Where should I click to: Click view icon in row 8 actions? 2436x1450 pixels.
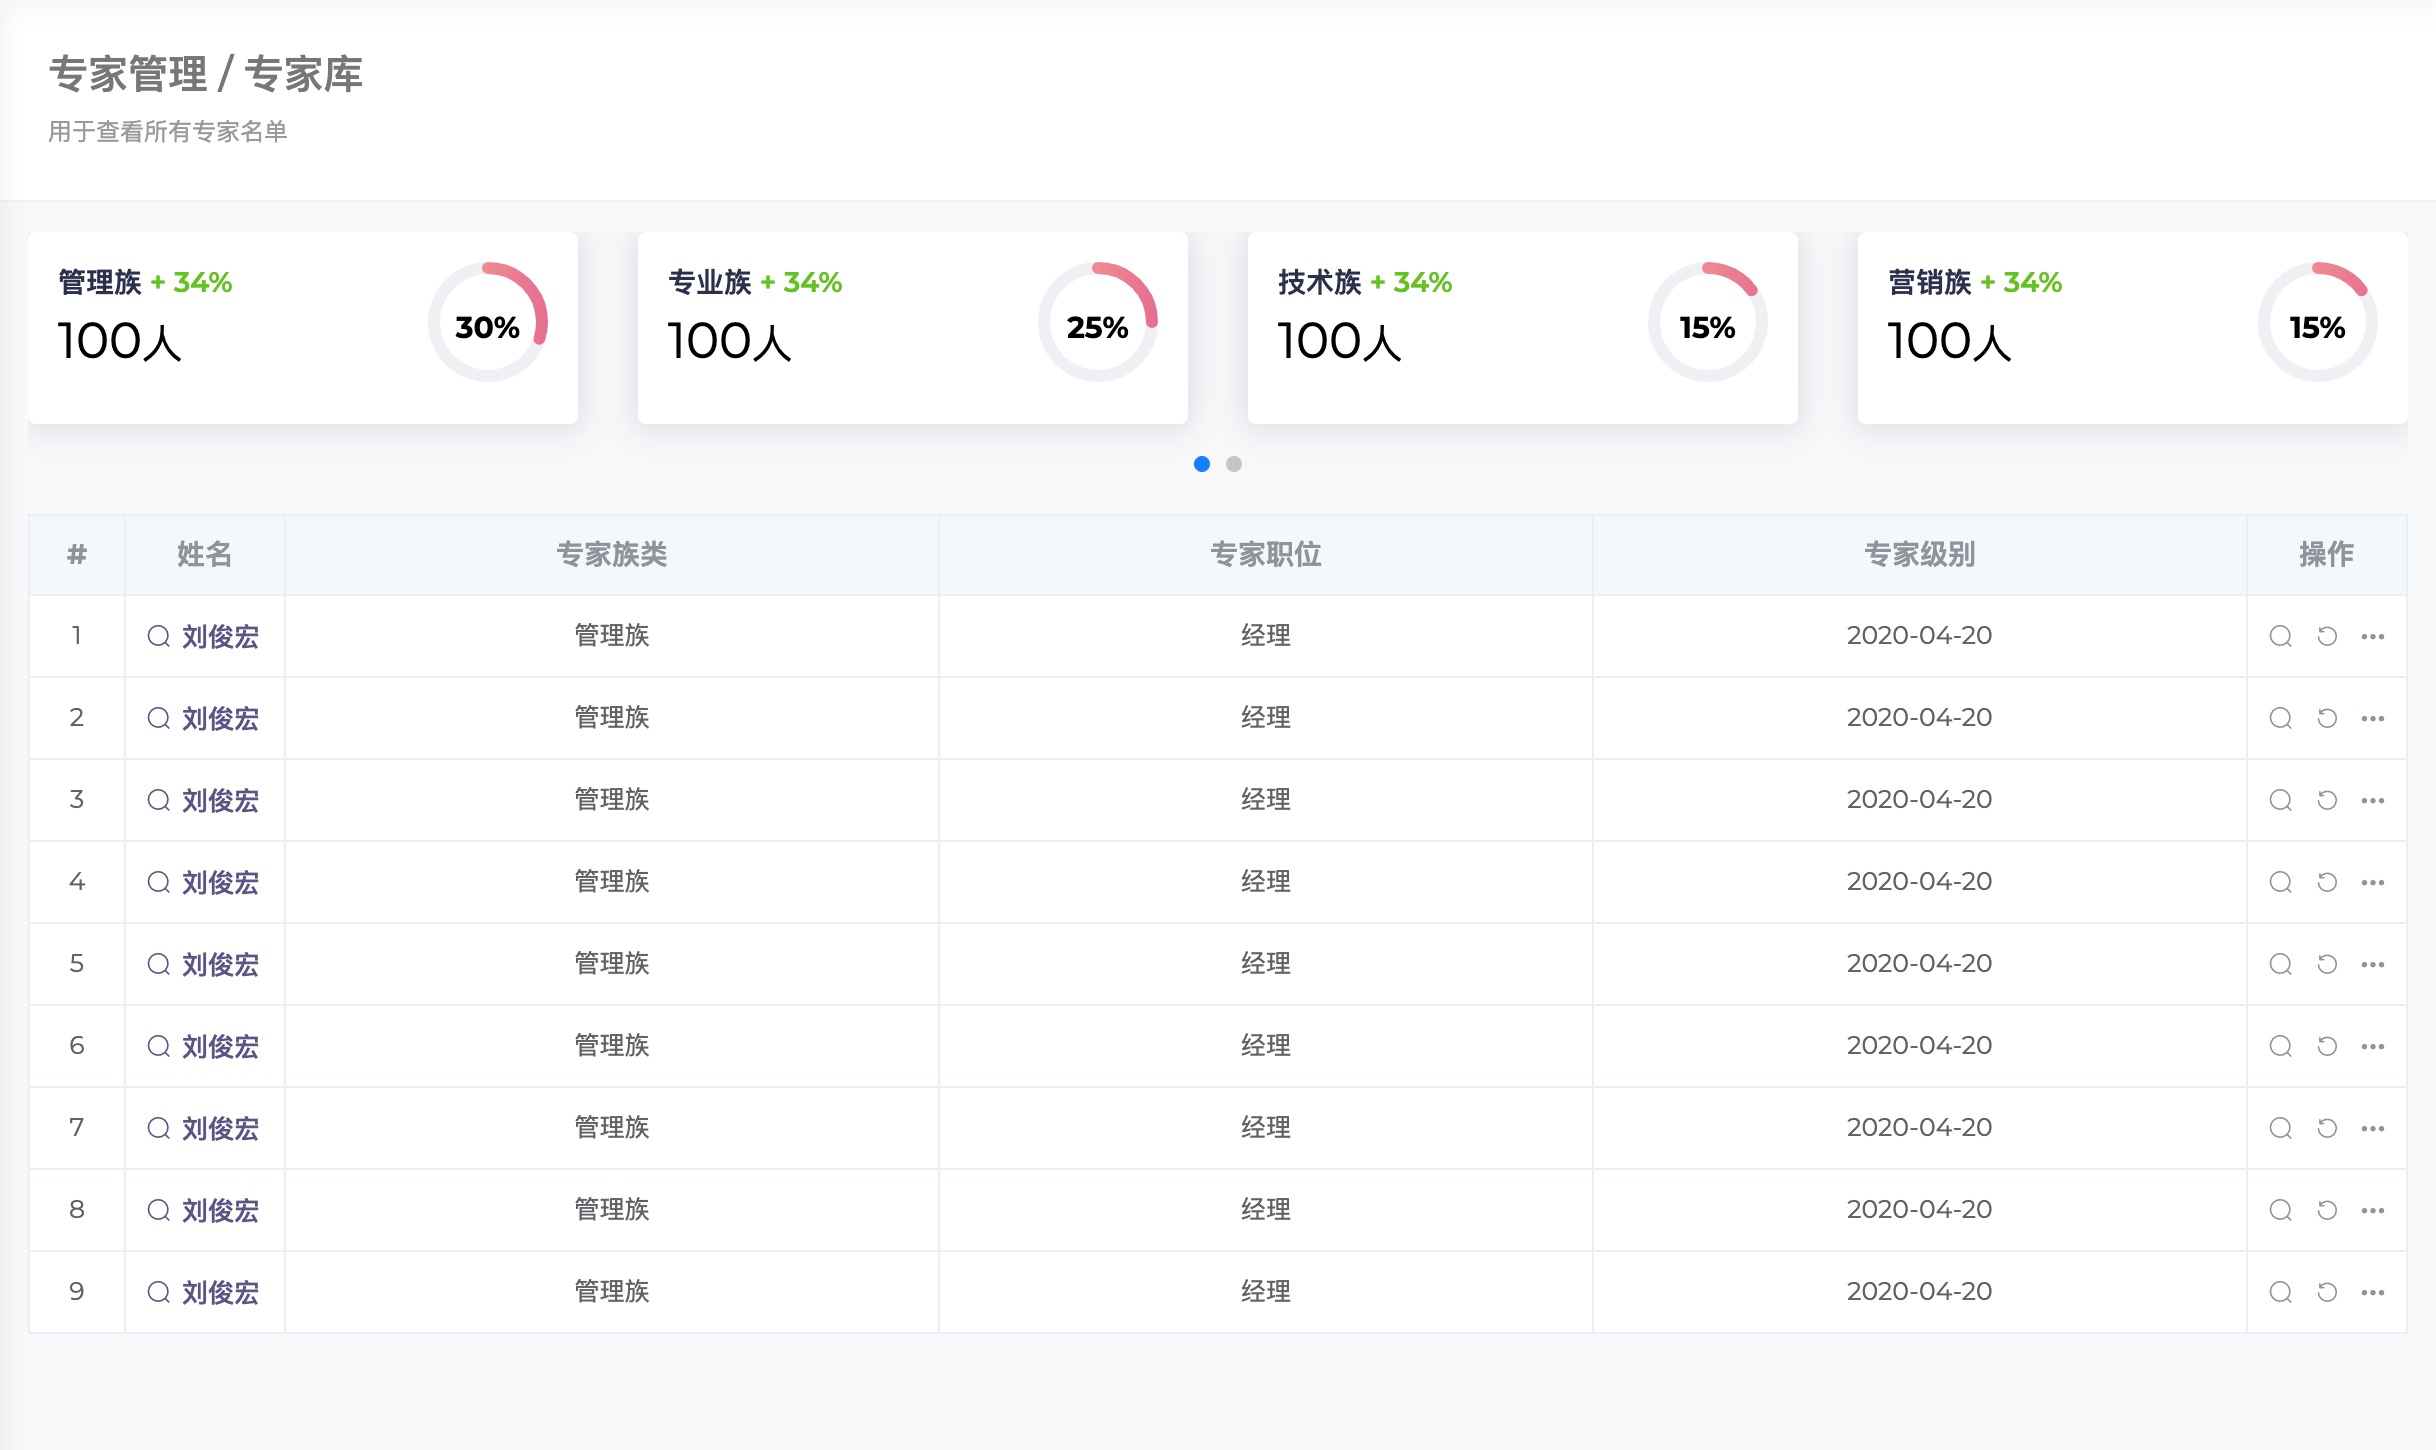pos(2280,1210)
